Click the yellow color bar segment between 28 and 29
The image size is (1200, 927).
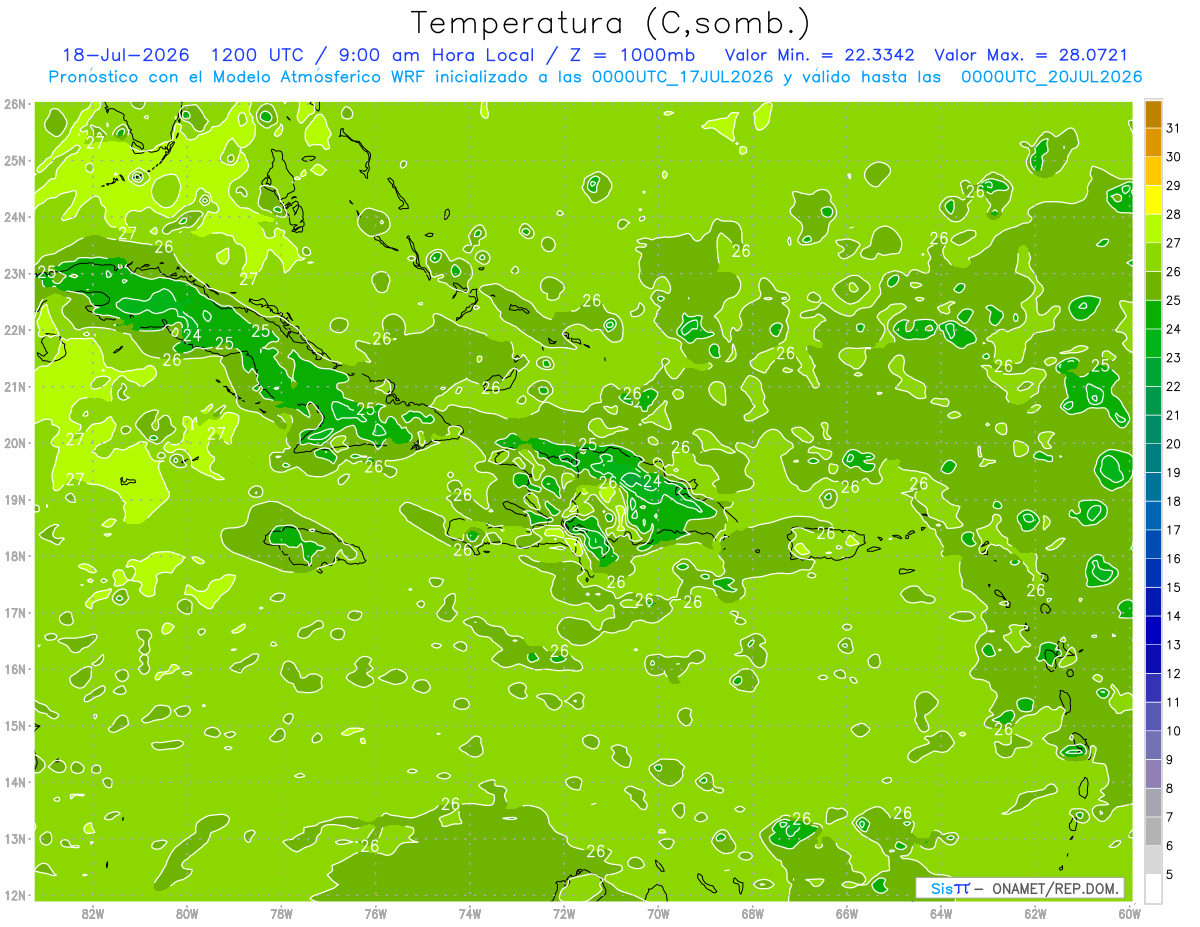tap(1153, 201)
